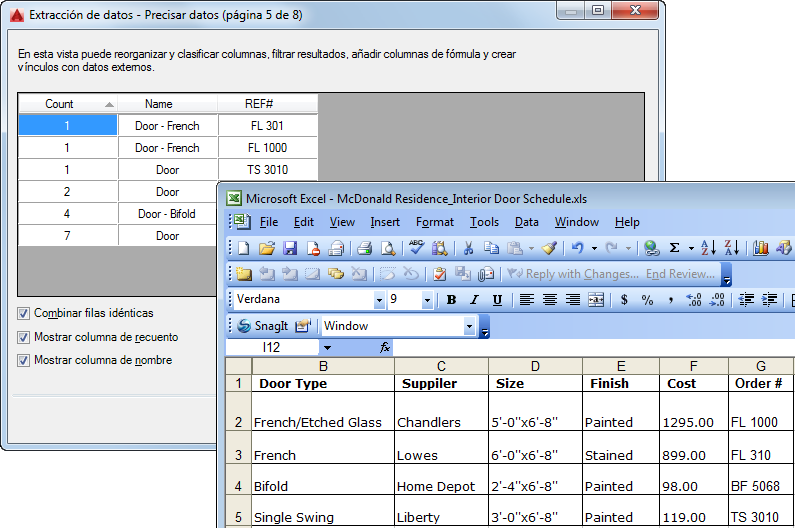Open a file with the Open folder icon

(266, 248)
